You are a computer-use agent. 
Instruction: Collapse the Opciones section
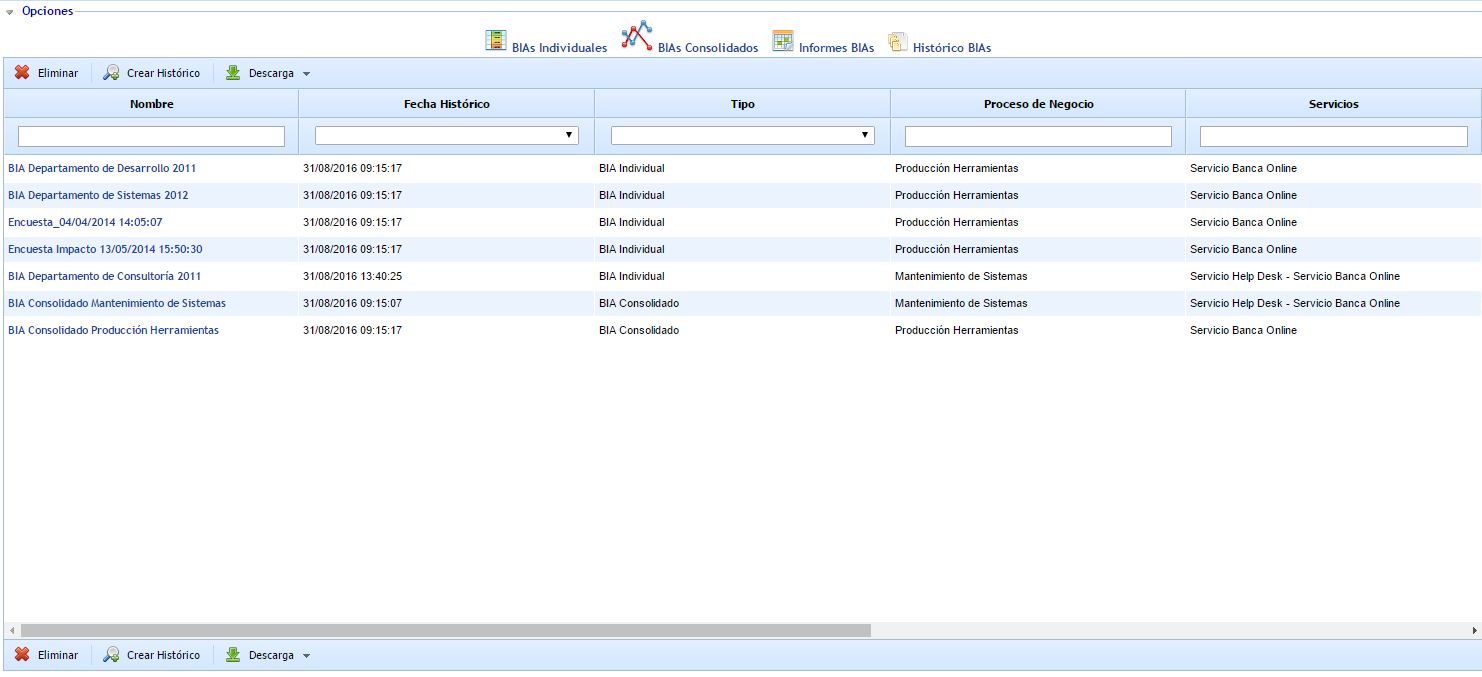coord(10,12)
